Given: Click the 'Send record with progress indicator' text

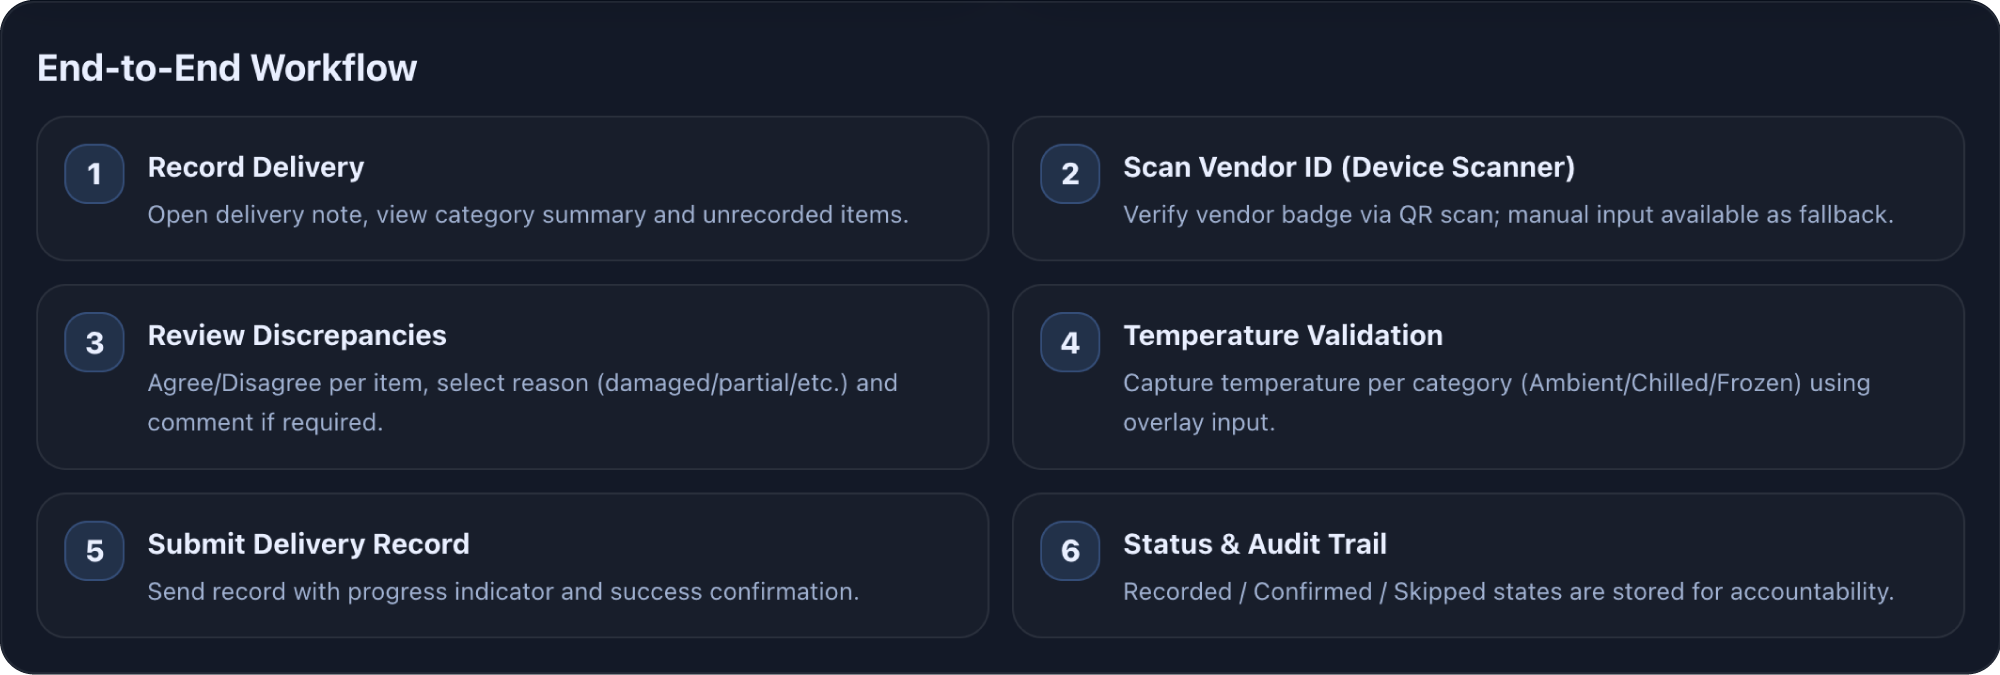Looking at the screenshot, I should tap(503, 592).
